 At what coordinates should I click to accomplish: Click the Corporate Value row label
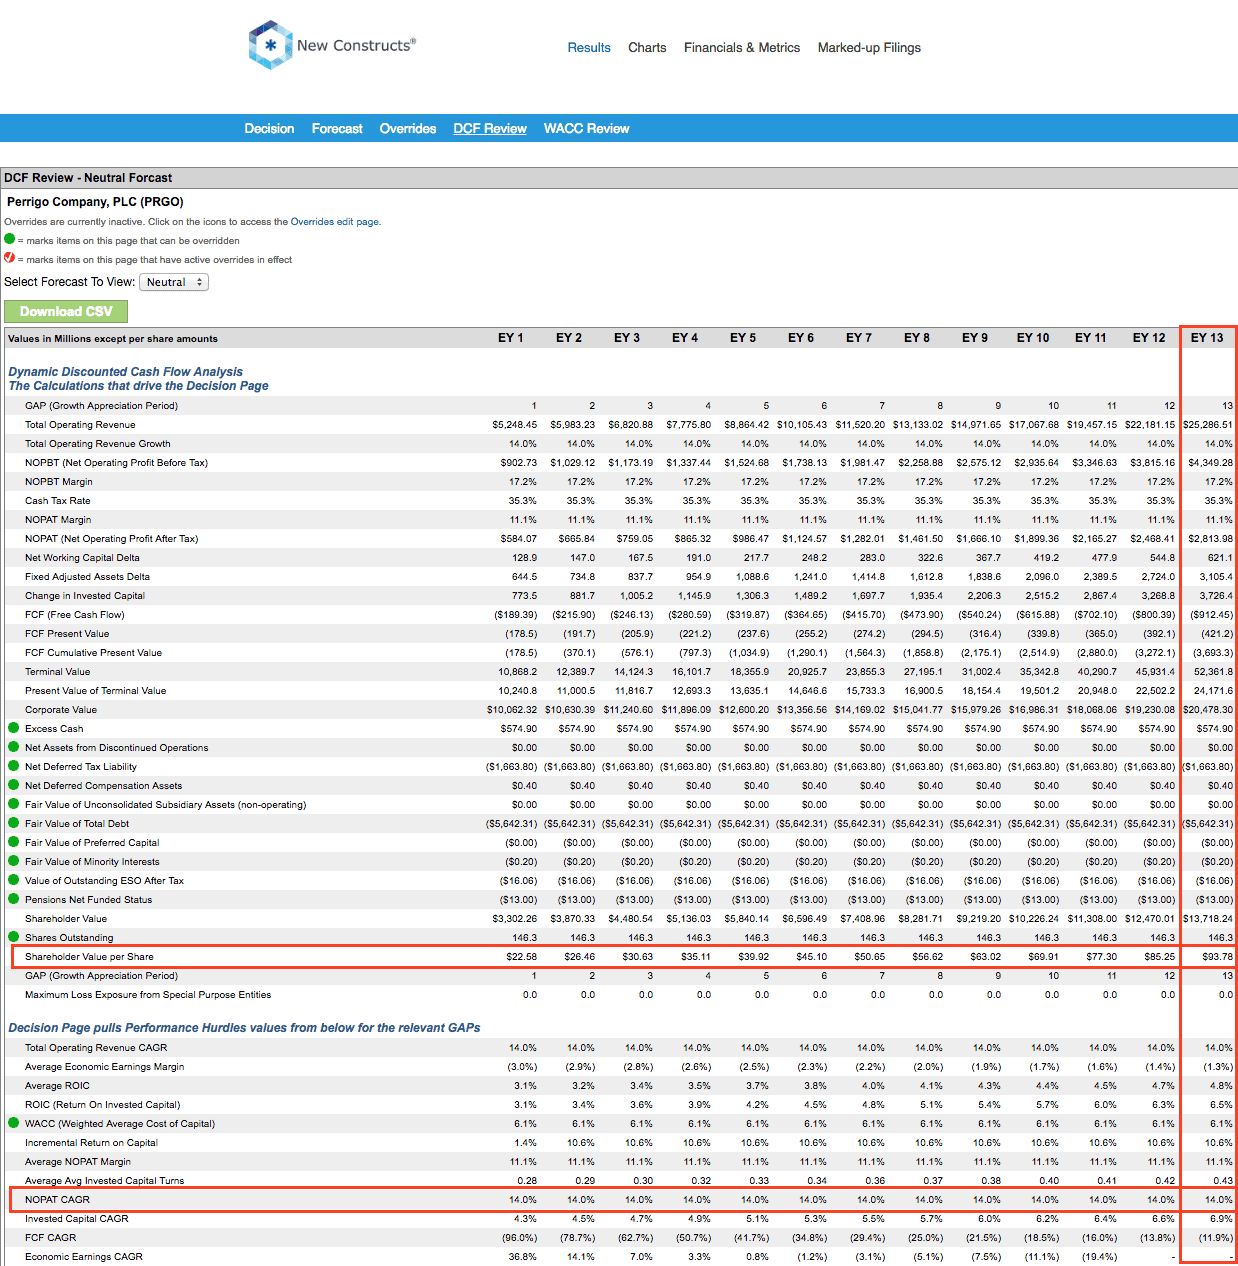tap(61, 710)
